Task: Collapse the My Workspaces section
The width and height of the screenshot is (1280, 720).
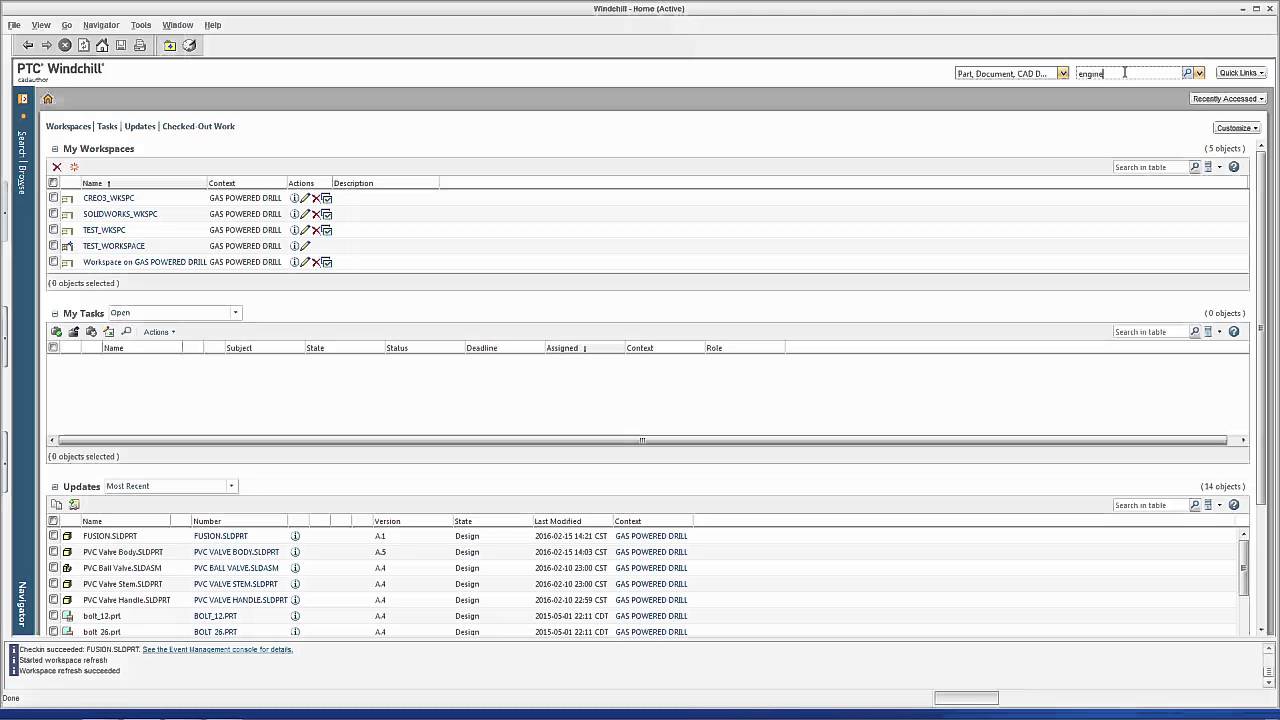Action: point(55,149)
